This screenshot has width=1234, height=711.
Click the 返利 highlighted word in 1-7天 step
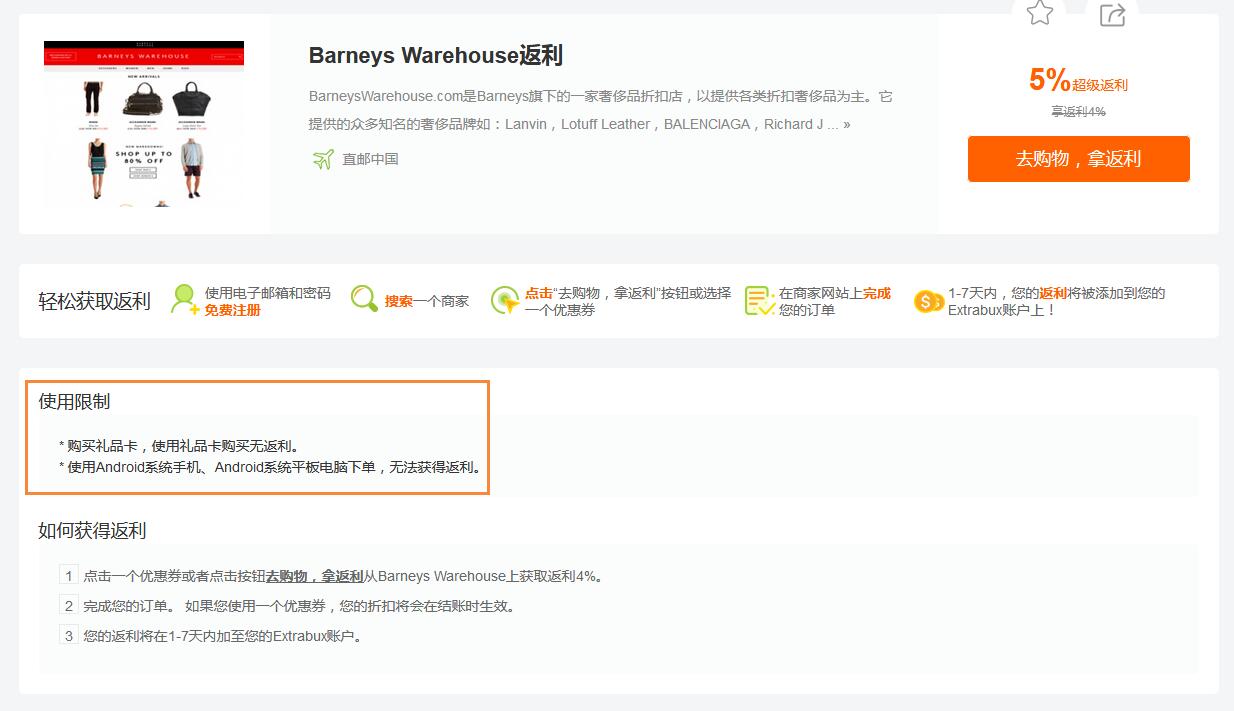1053,293
